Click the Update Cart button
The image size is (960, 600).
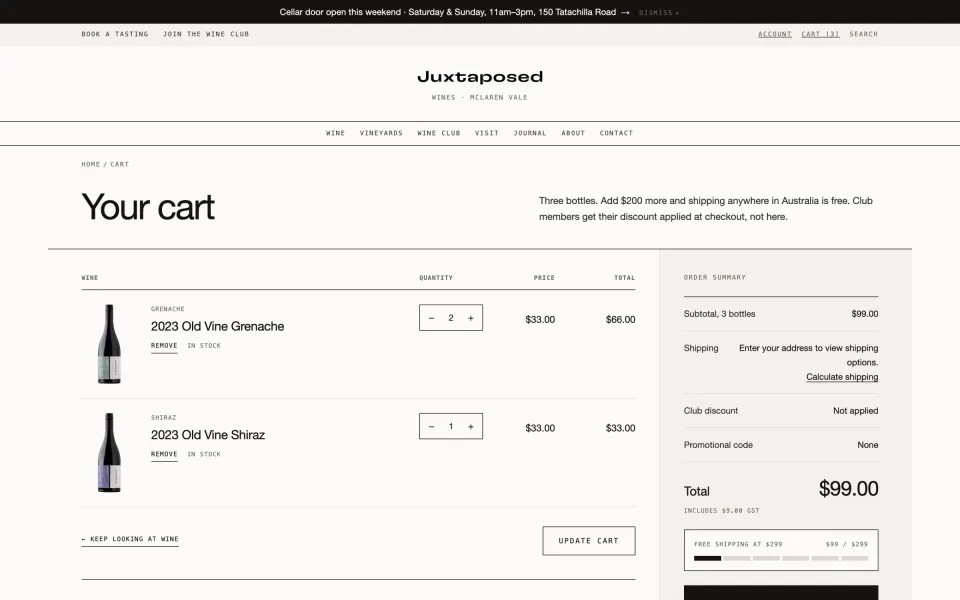coord(589,541)
